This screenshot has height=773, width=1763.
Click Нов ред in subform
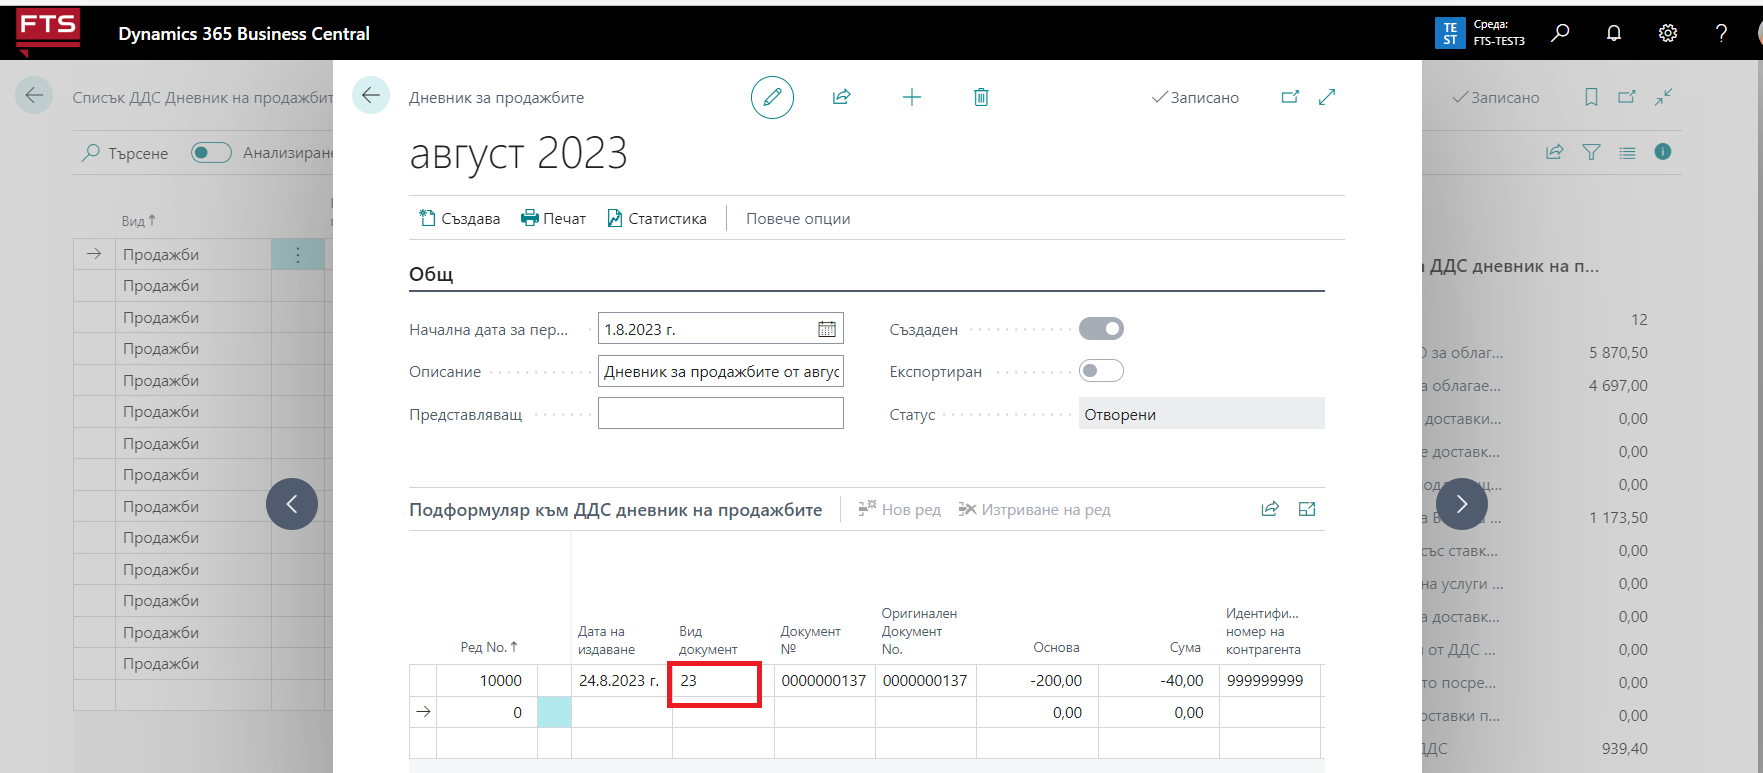tap(899, 509)
